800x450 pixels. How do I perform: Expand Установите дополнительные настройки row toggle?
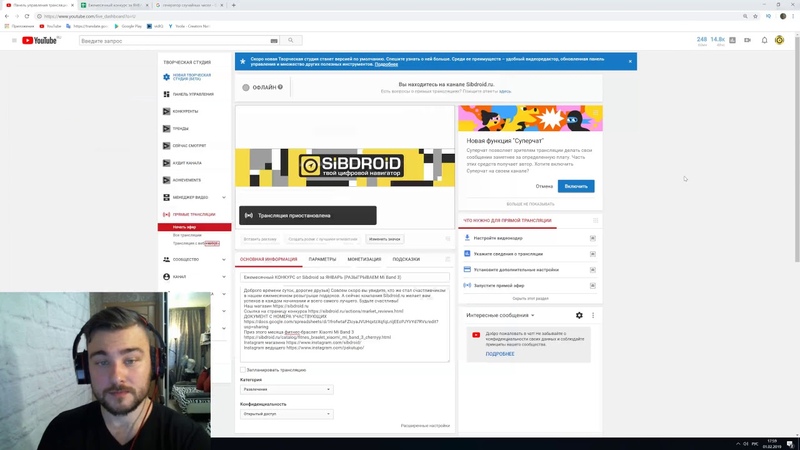pos(593,270)
